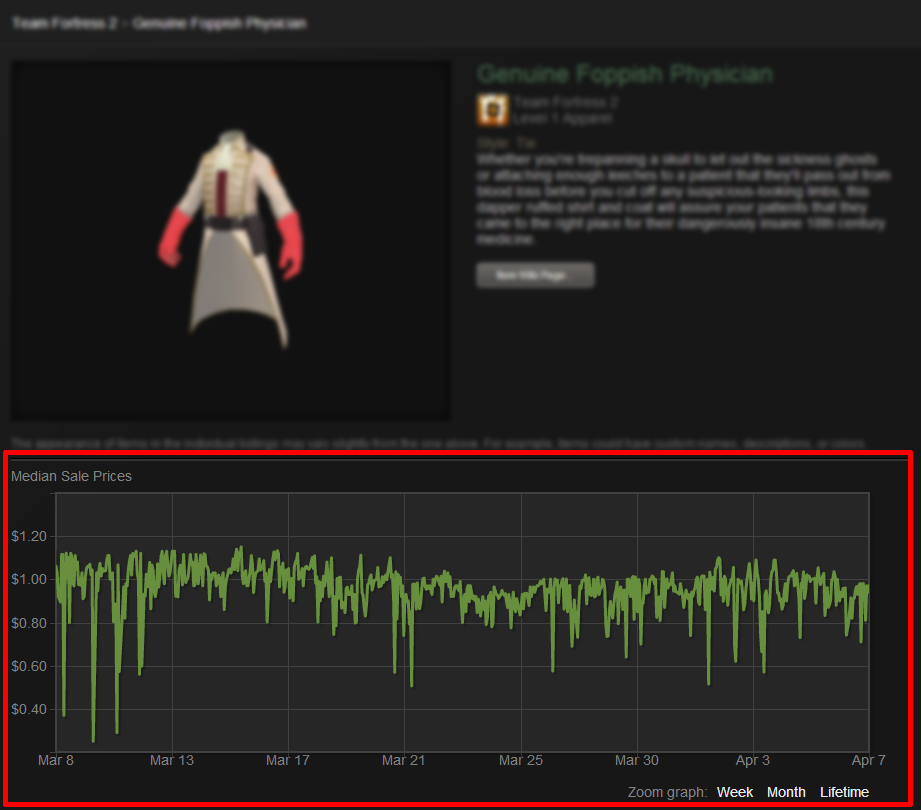
Task: Click the Zoom graph label
Action: [x=667, y=792]
